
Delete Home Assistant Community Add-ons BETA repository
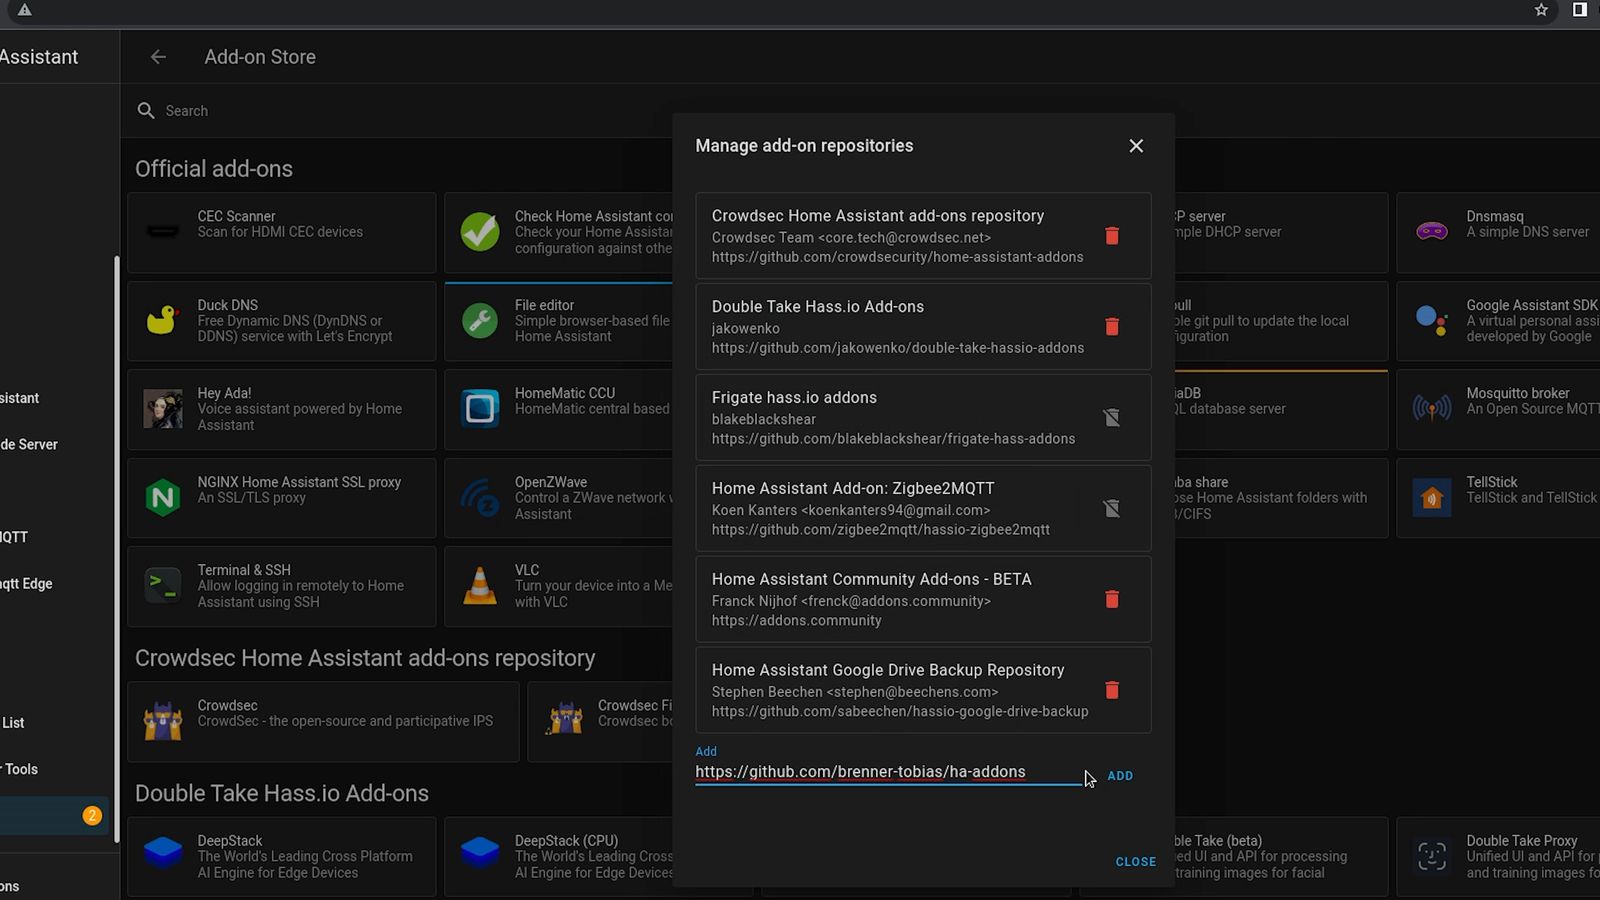(x=1111, y=600)
